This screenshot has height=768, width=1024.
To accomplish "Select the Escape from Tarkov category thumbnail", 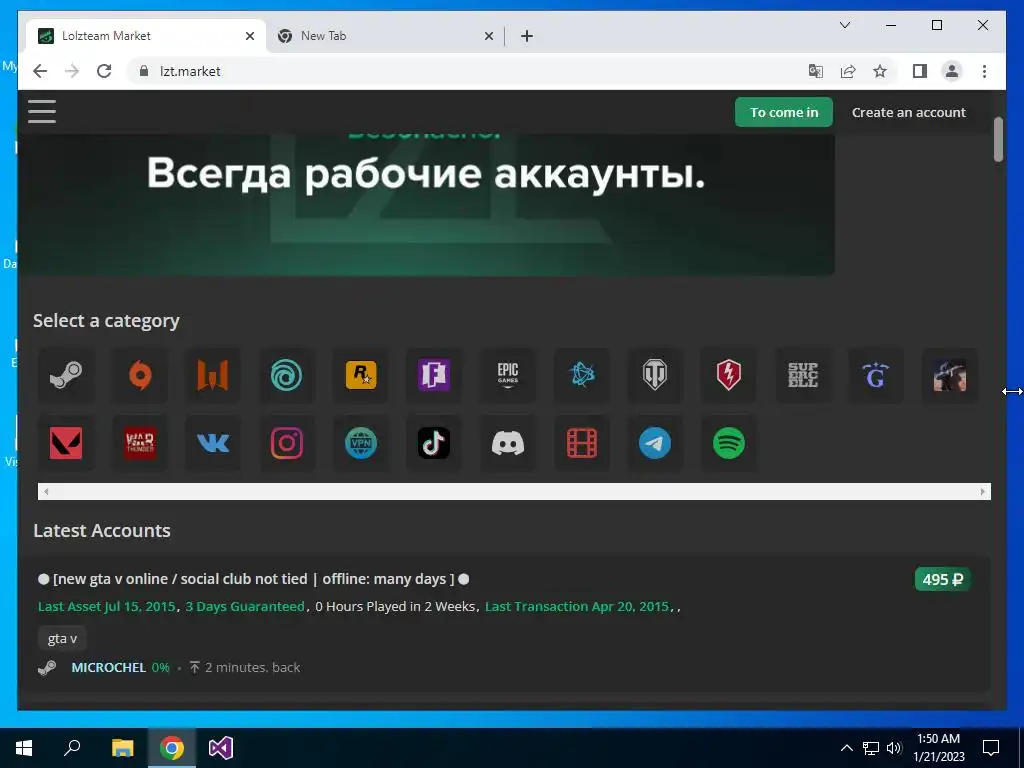I will pyautogui.click(x=950, y=376).
